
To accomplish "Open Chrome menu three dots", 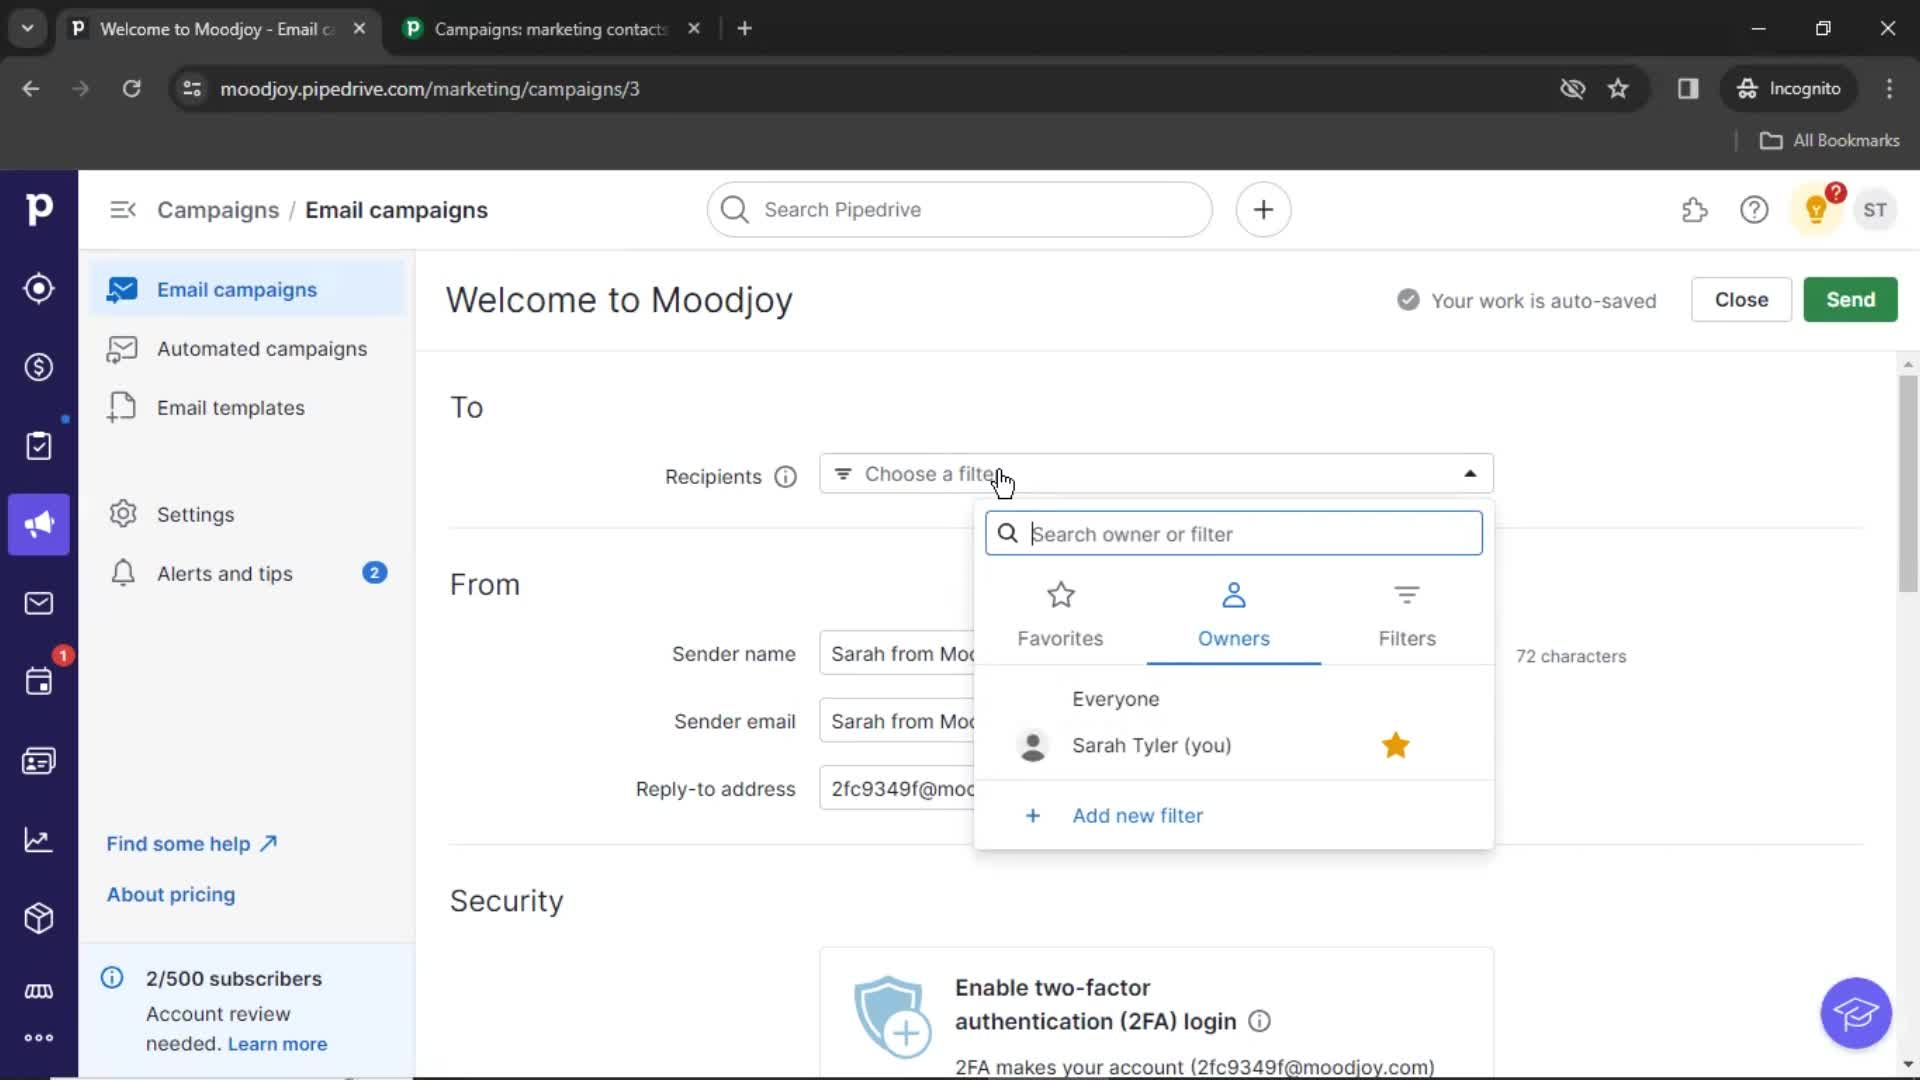I will click(x=1889, y=89).
